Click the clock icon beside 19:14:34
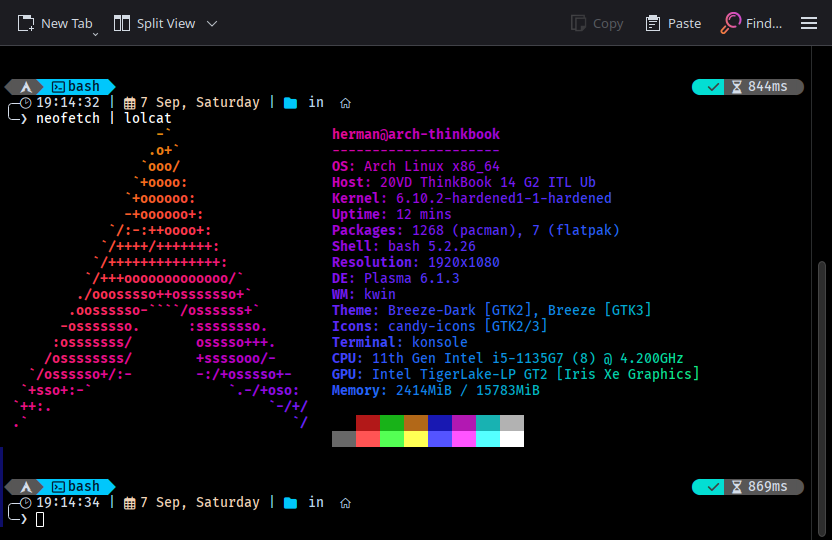Screen dimensions: 832x540 pyautogui.click(x=25, y=502)
